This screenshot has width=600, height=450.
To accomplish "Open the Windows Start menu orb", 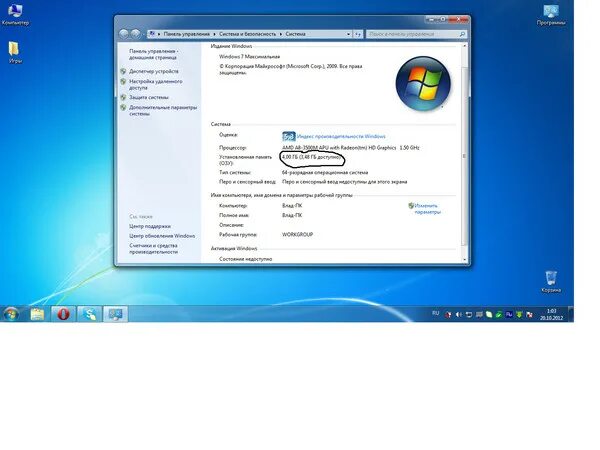I will (x=11, y=315).
